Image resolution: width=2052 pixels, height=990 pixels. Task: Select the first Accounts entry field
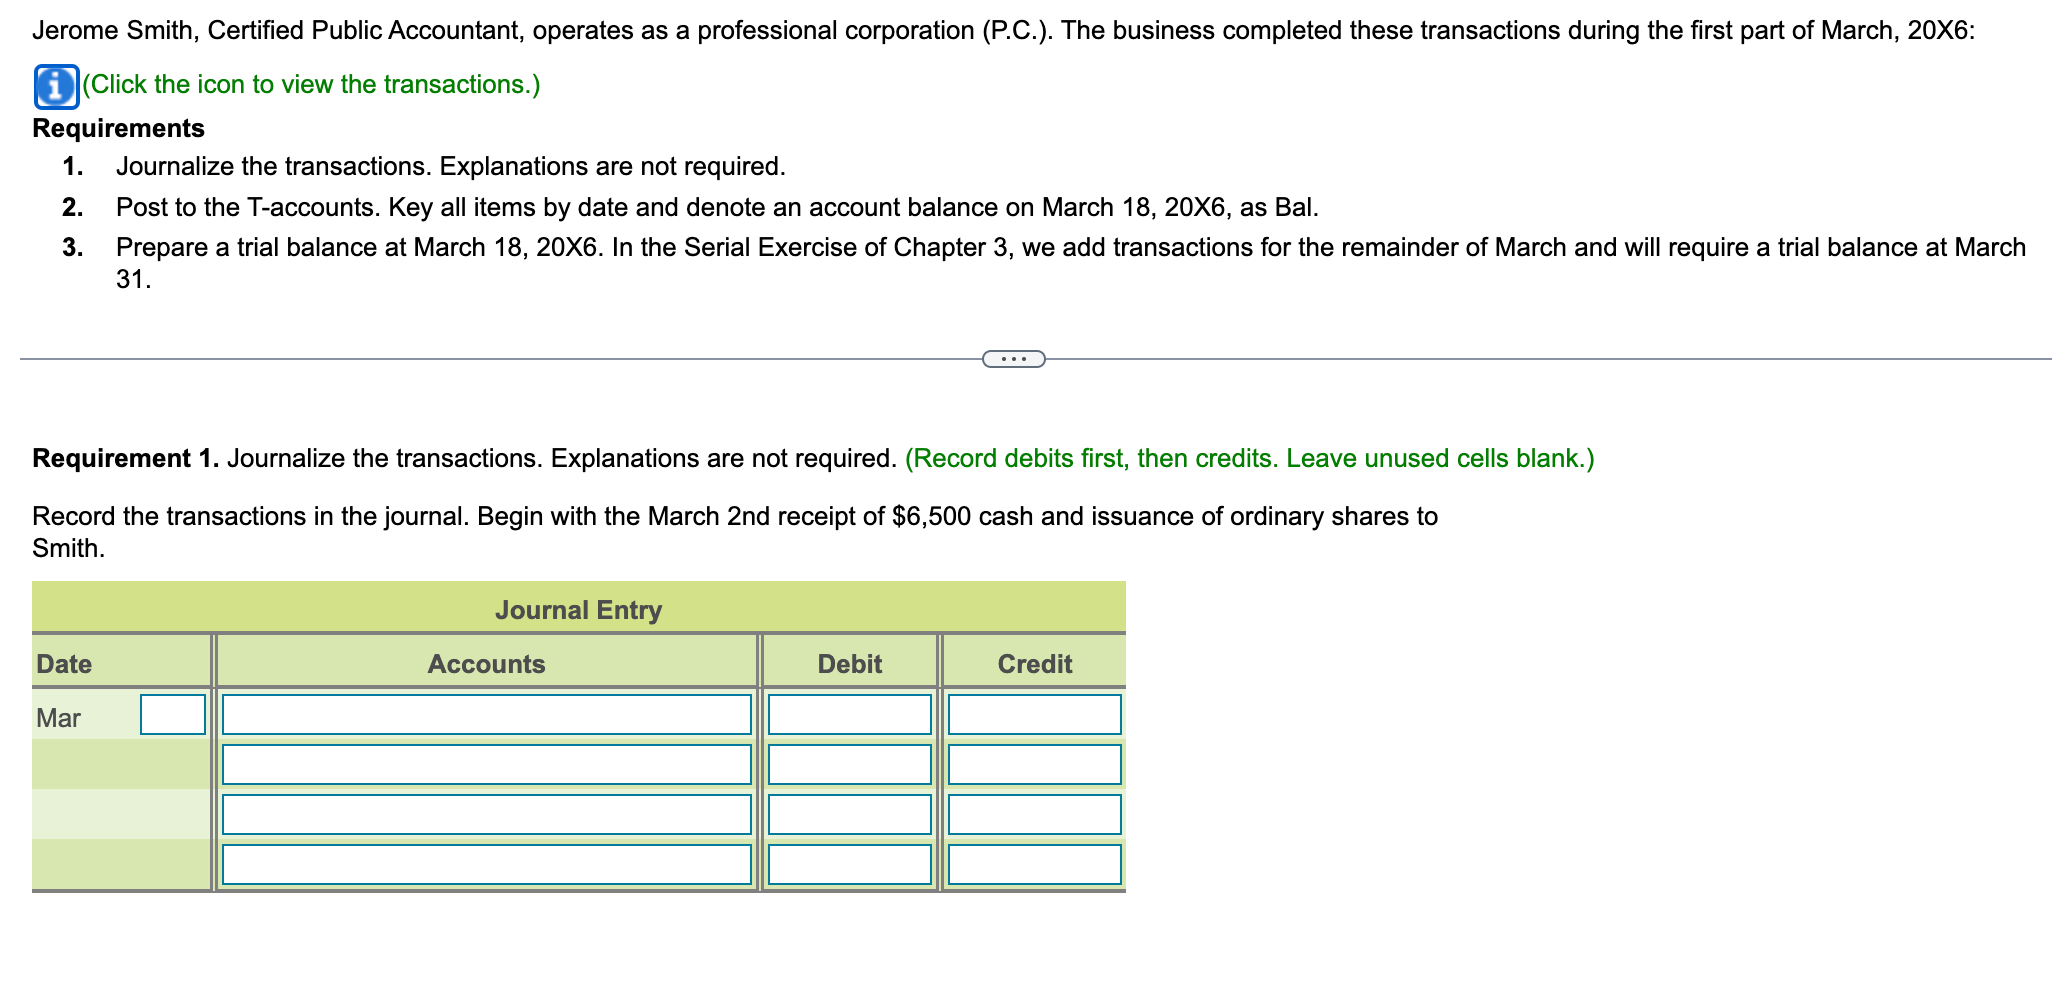(485, 714)
